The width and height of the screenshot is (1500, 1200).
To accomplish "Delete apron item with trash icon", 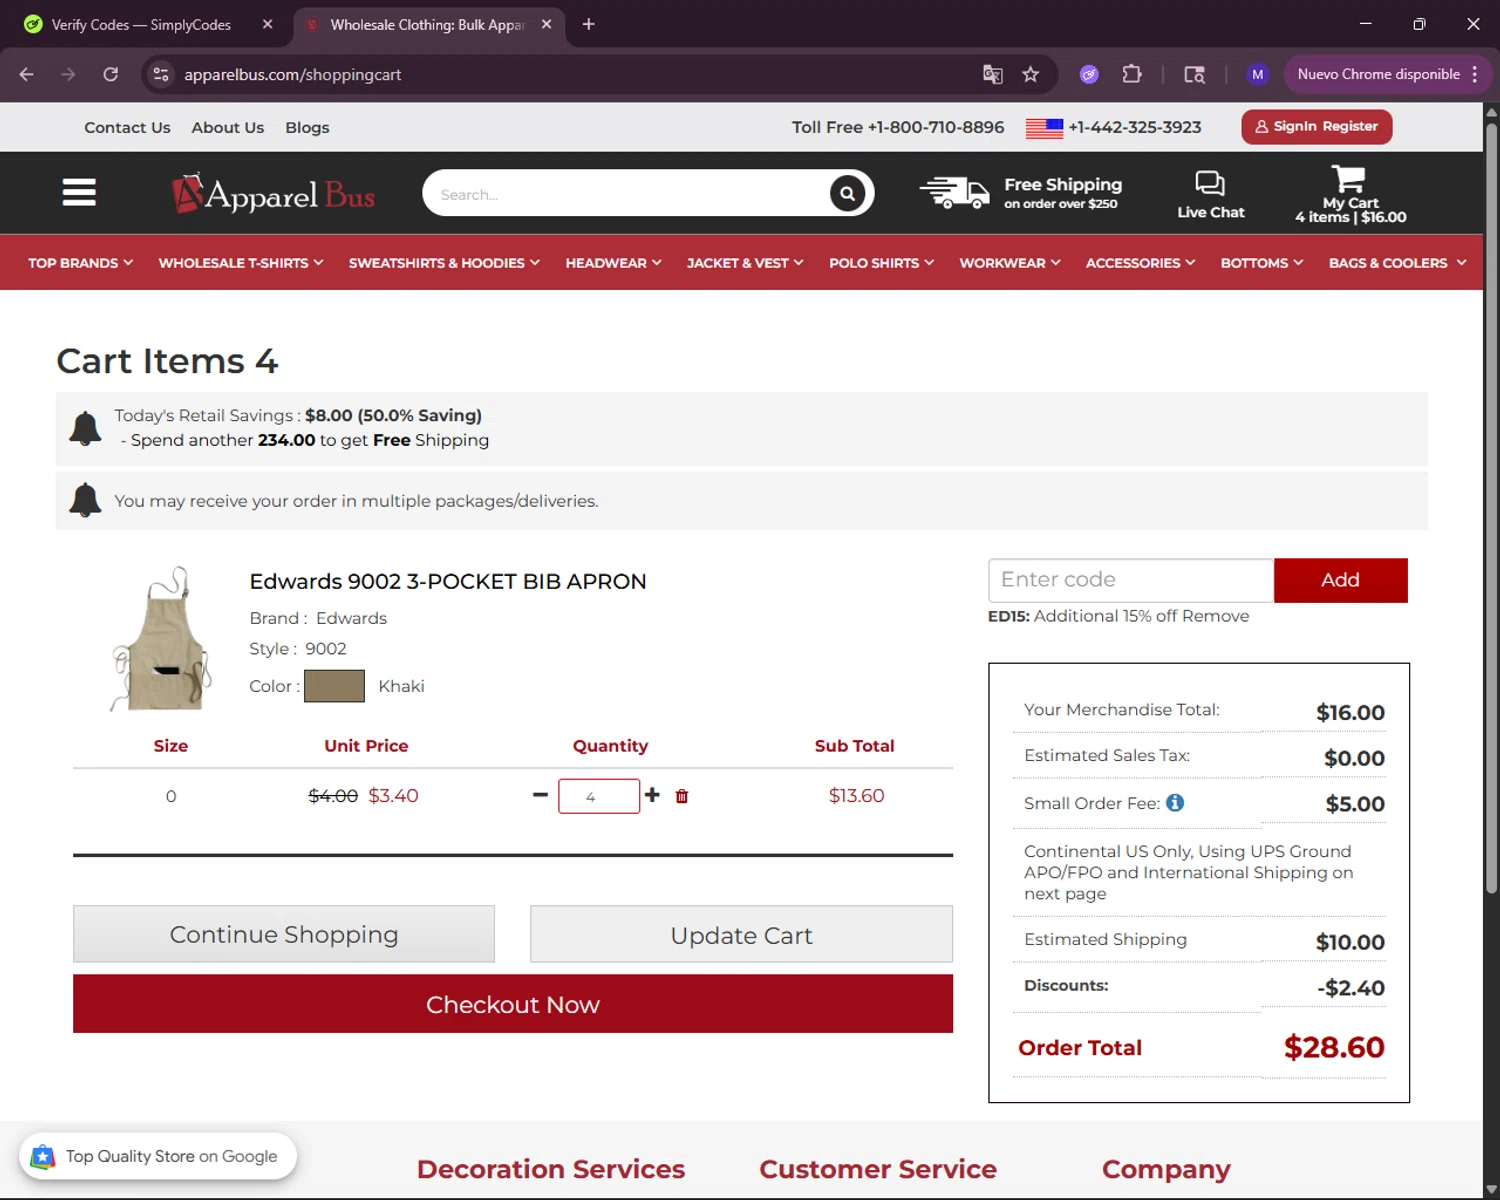I will tap(682, 796).
